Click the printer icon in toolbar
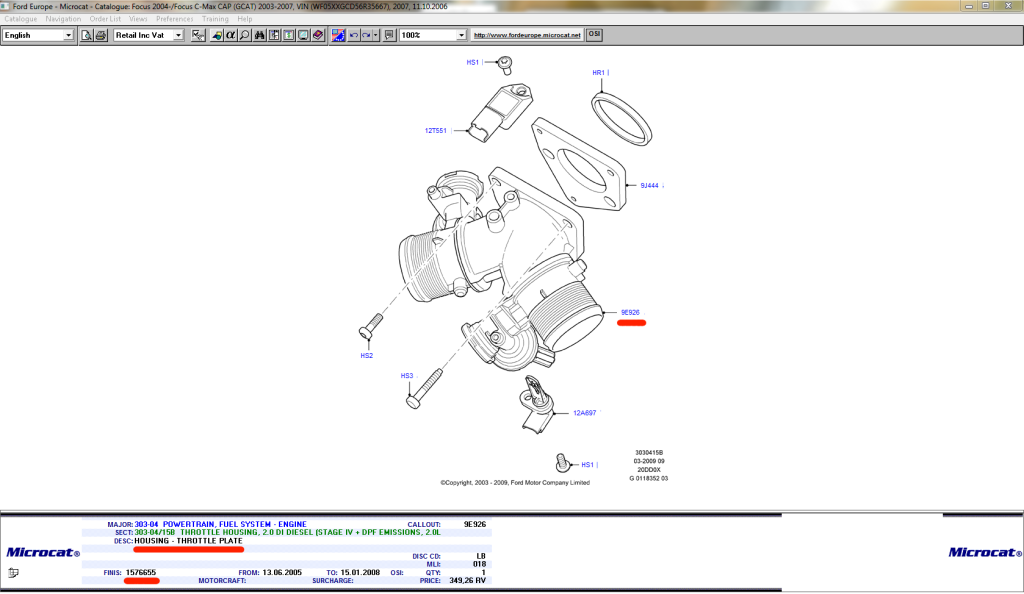Image resolution: width=1024 pixels, height=594 pixels. [101, 35]
